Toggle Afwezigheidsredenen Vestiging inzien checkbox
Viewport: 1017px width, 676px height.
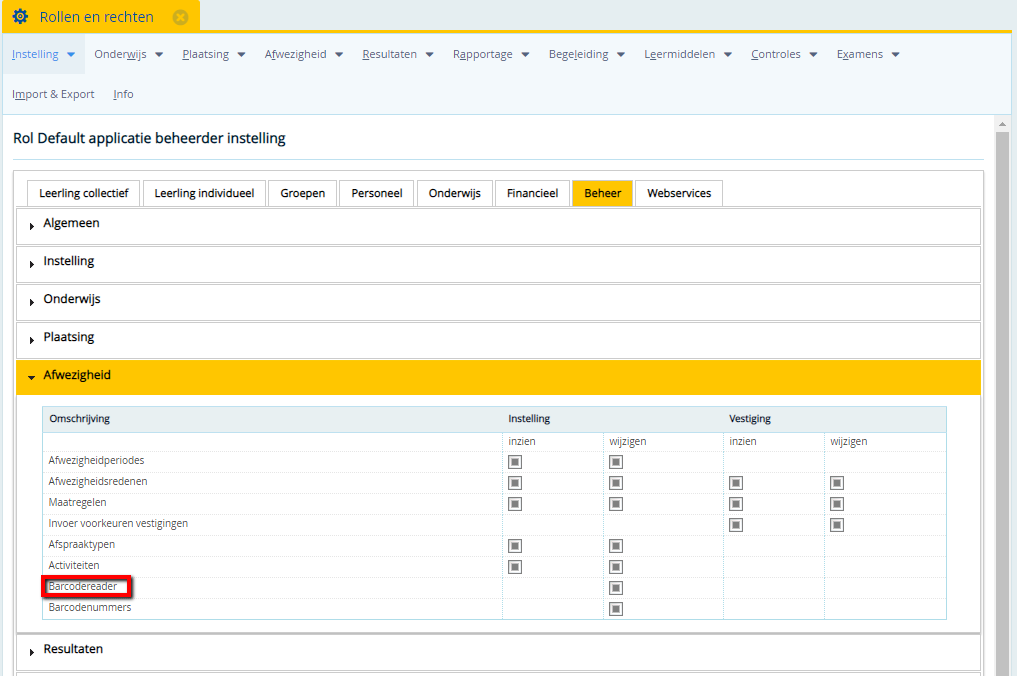(x=736, y=483)
